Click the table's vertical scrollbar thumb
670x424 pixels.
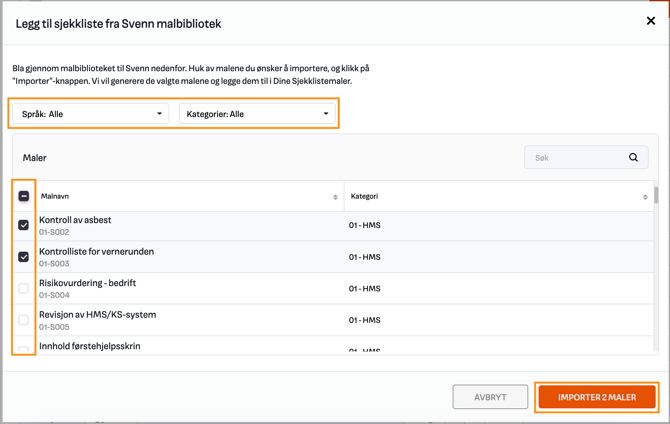tap(656, 195)
